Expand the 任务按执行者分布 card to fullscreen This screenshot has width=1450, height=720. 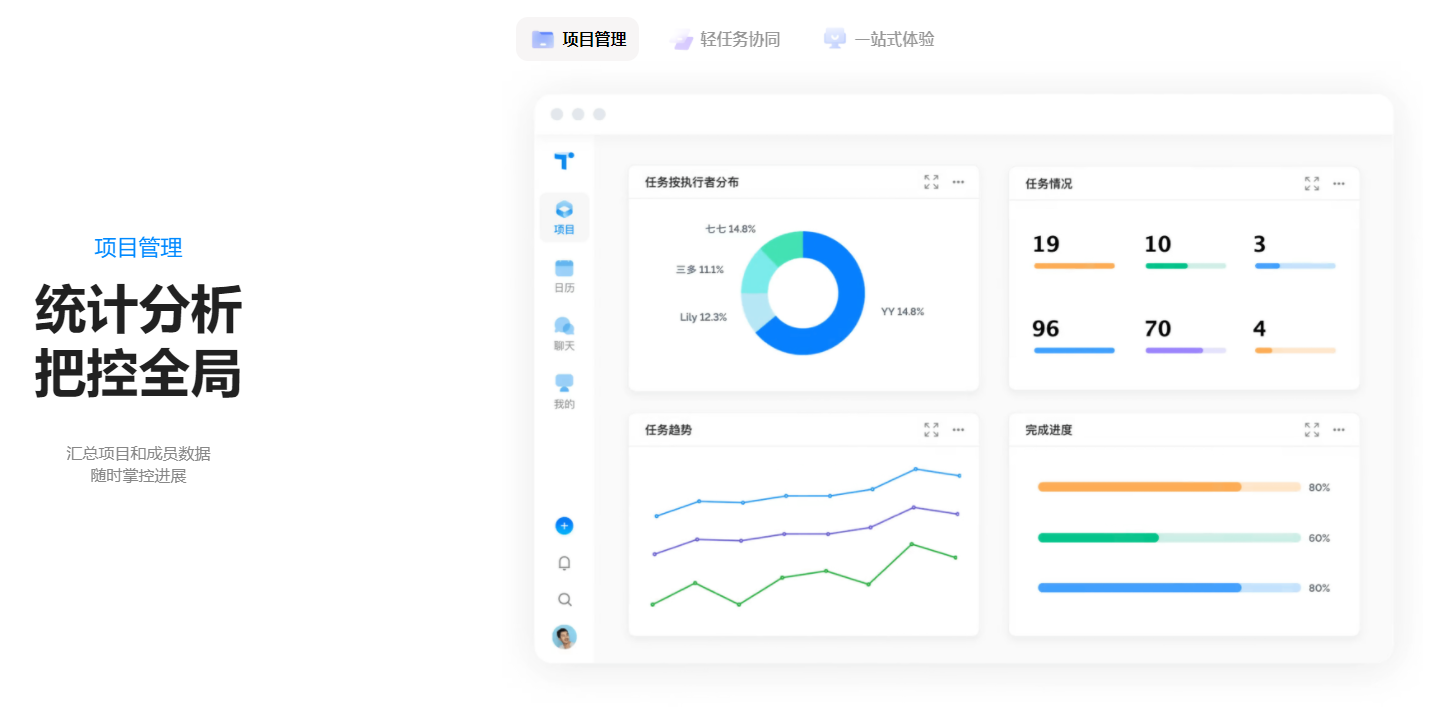click(931, 182)
